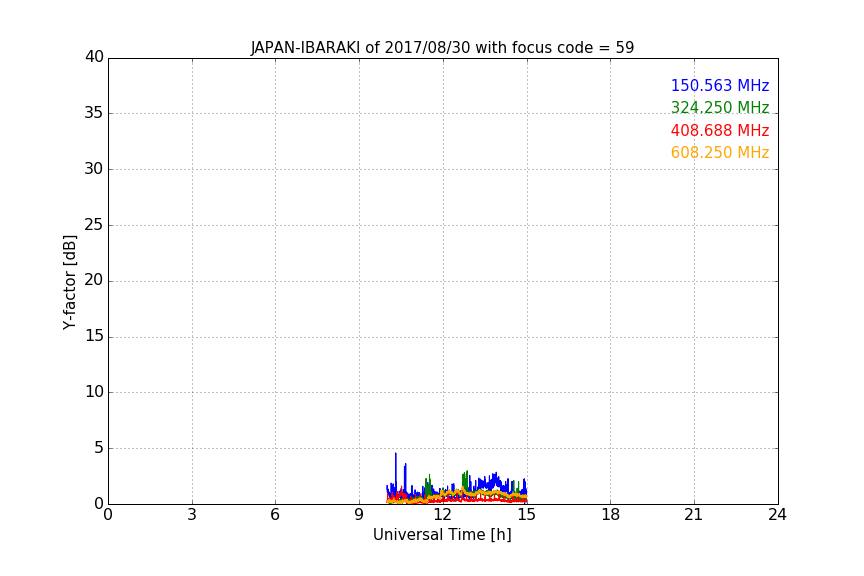The width and height of the screenshot is (864, 576).
Task: Select the 608.250 MHz legend label
Action: coord(720,153)
